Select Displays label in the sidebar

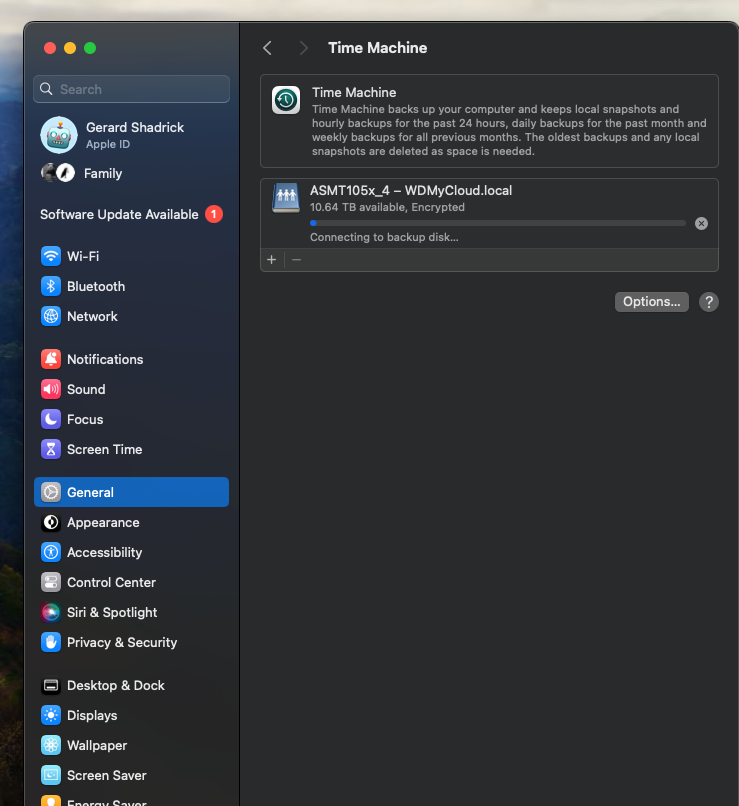(x=92, y=716)
